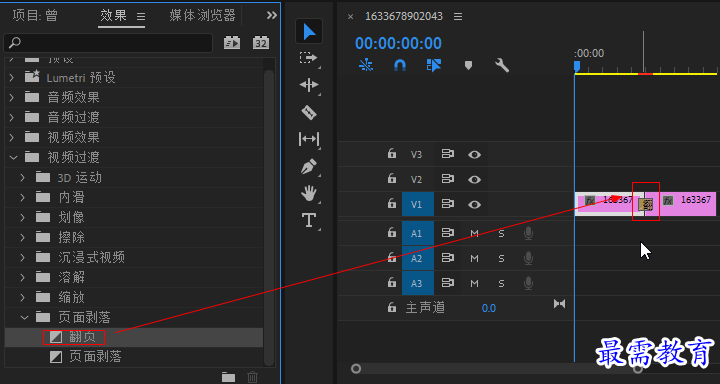Expand the 擦除 folder
720x384 pixels.
22,237
